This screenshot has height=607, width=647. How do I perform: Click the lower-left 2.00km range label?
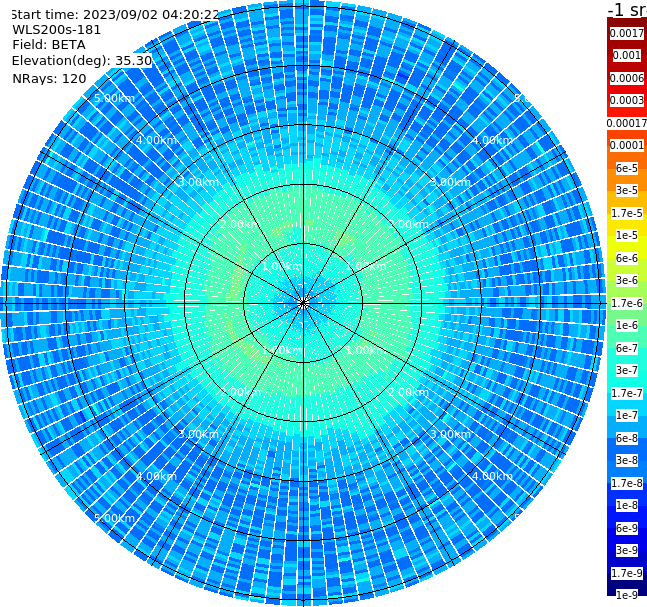pyautogui.click(x=240, y=392)
